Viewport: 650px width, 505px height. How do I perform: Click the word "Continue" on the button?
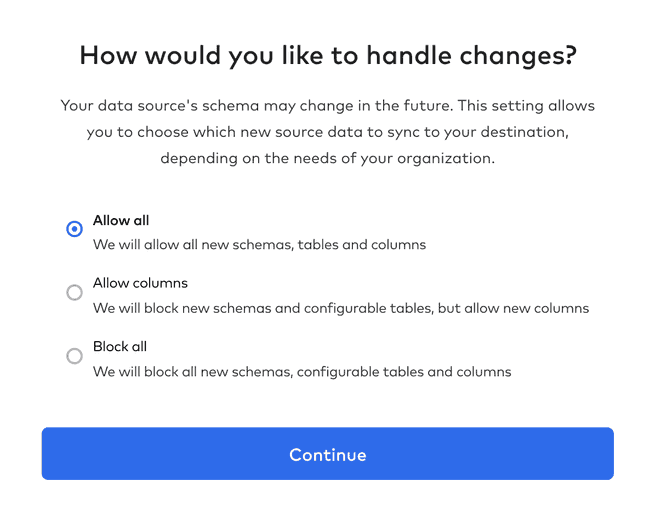(x=327, y=455)
